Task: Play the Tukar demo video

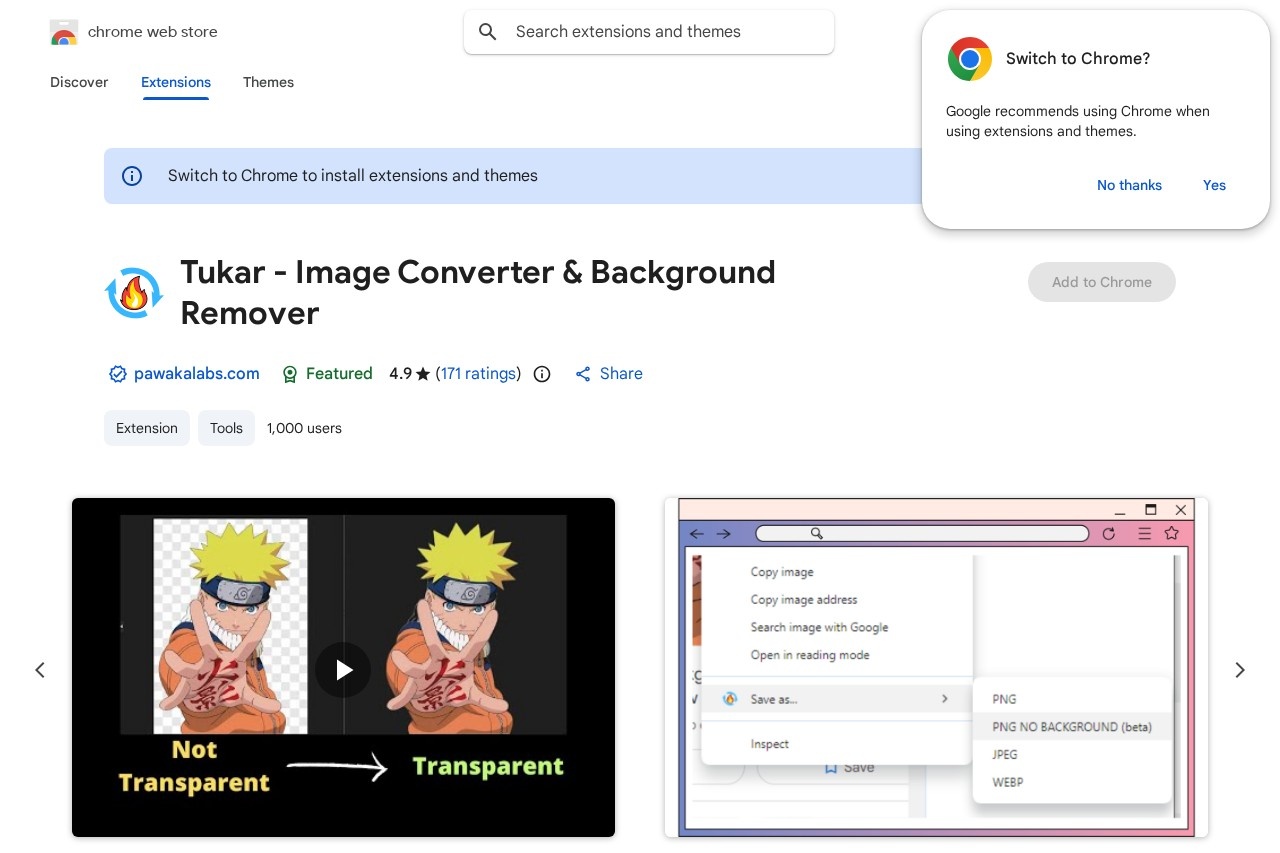Action: click(x=343, y=669)
